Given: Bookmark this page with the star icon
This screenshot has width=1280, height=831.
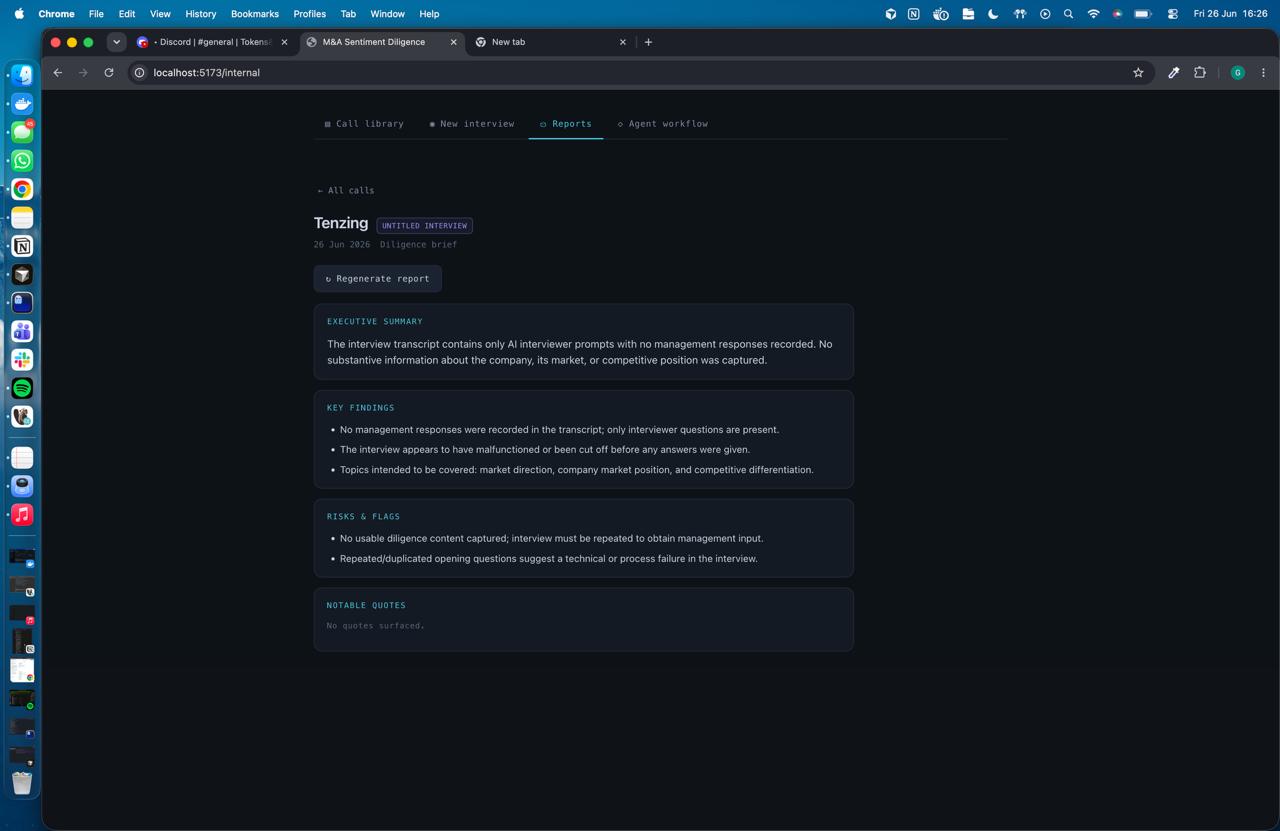Looking at the screenshot, I should tap(1138, 73).
